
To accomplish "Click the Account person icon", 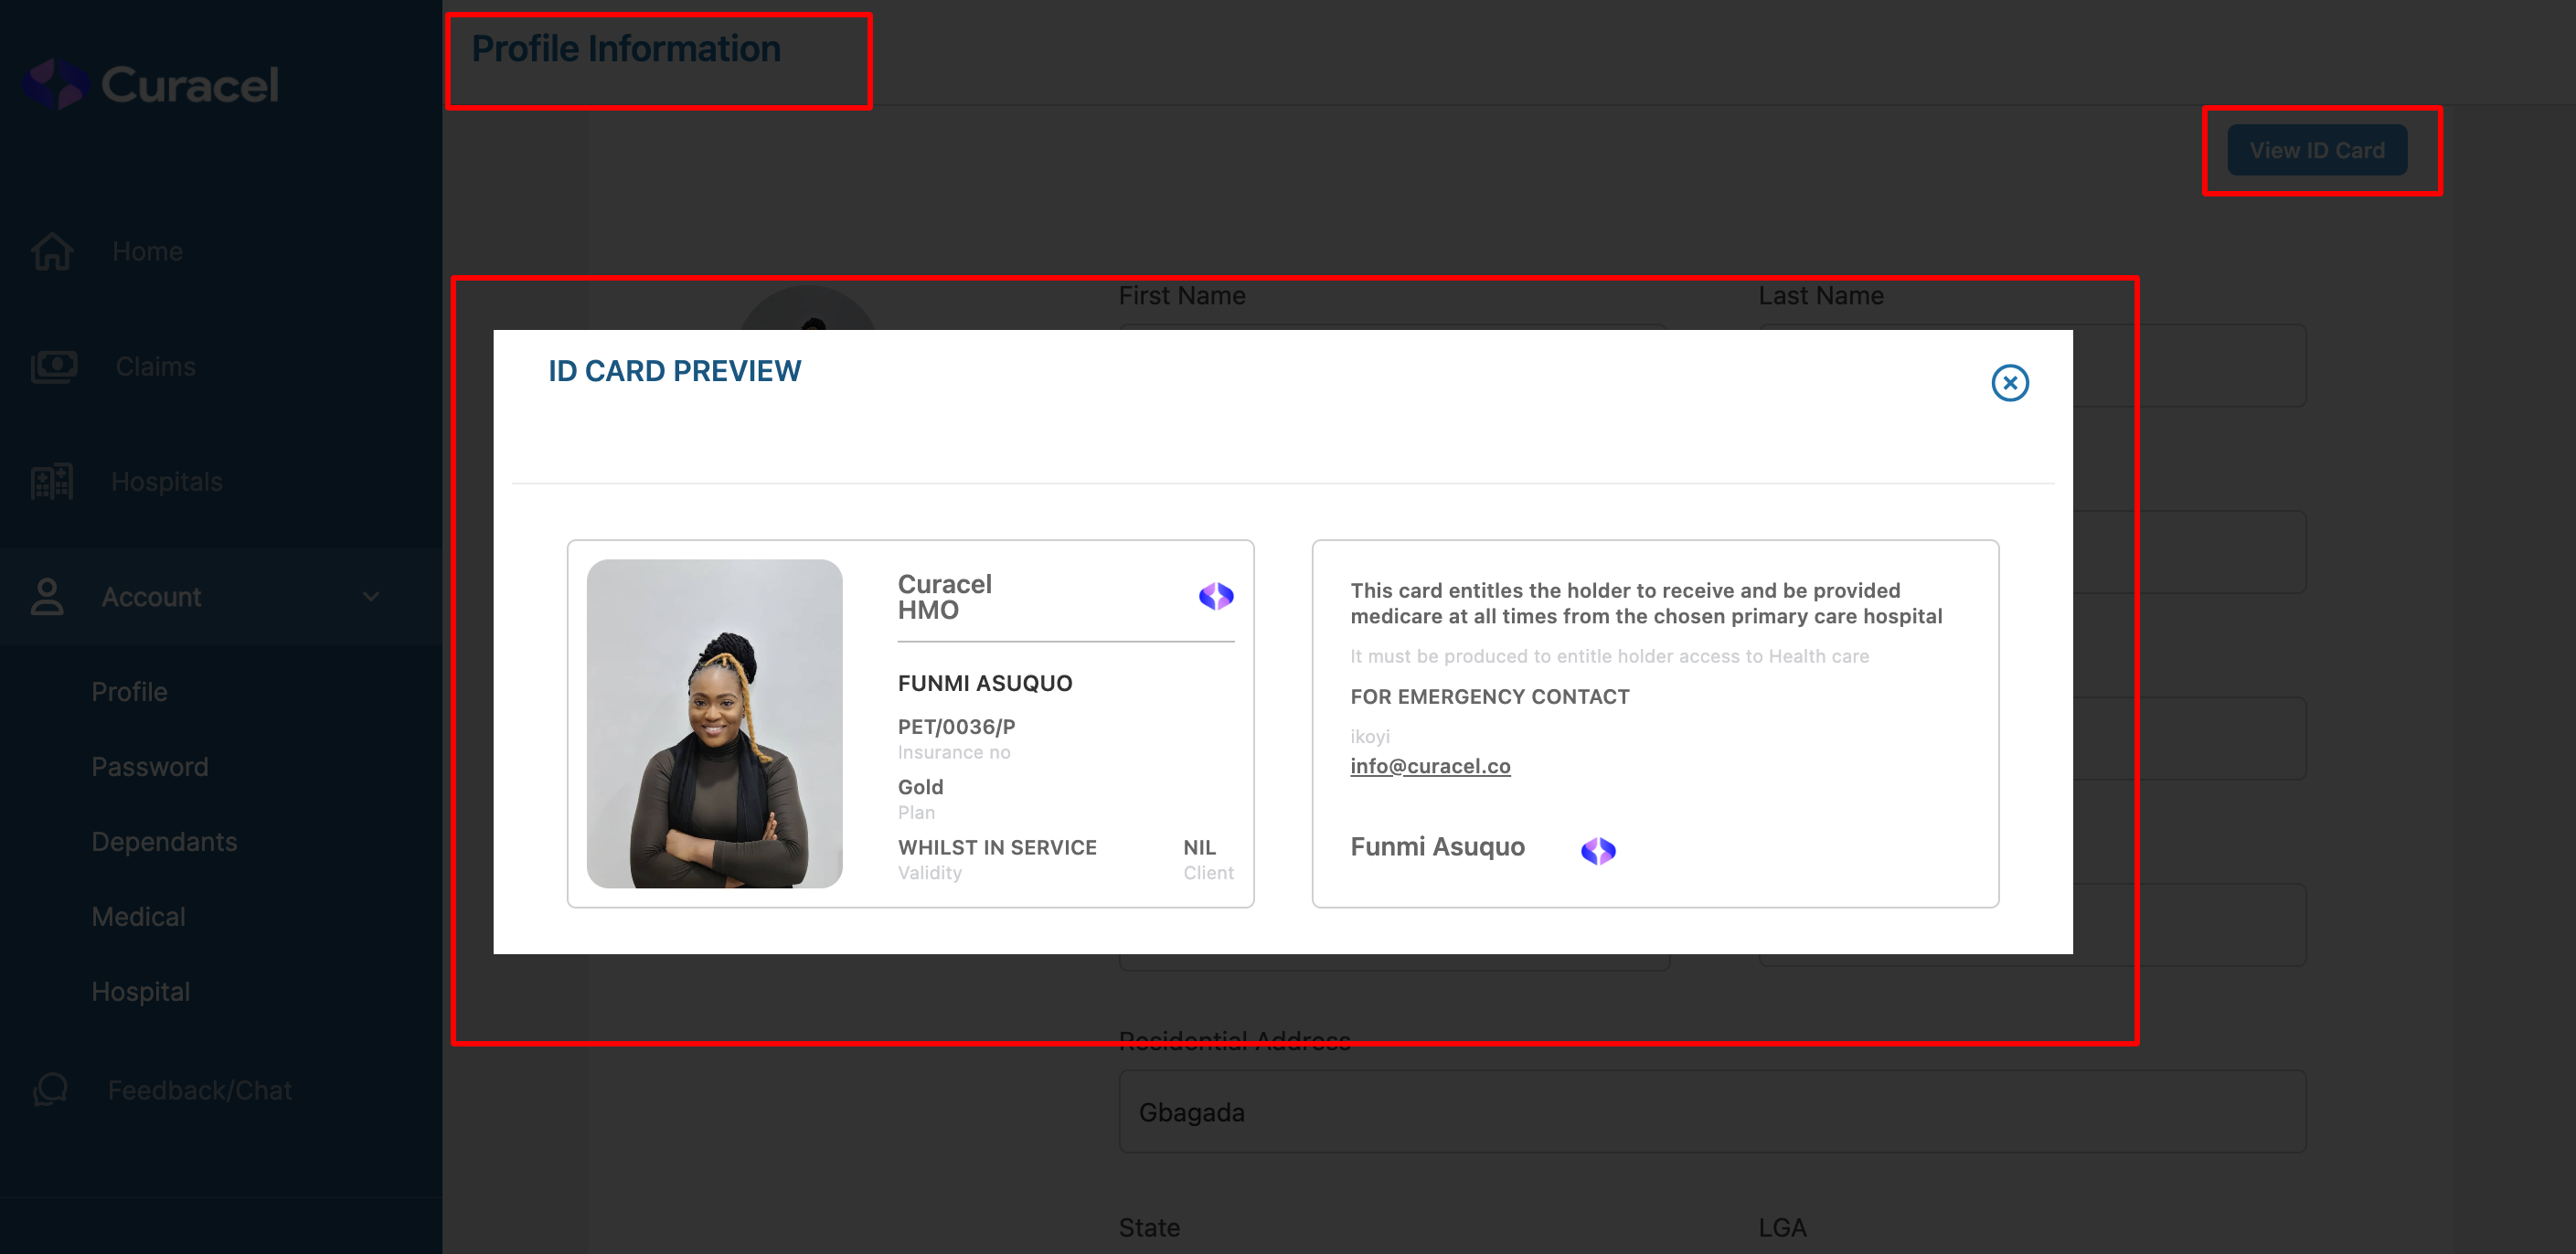I will tap(47, 597).
